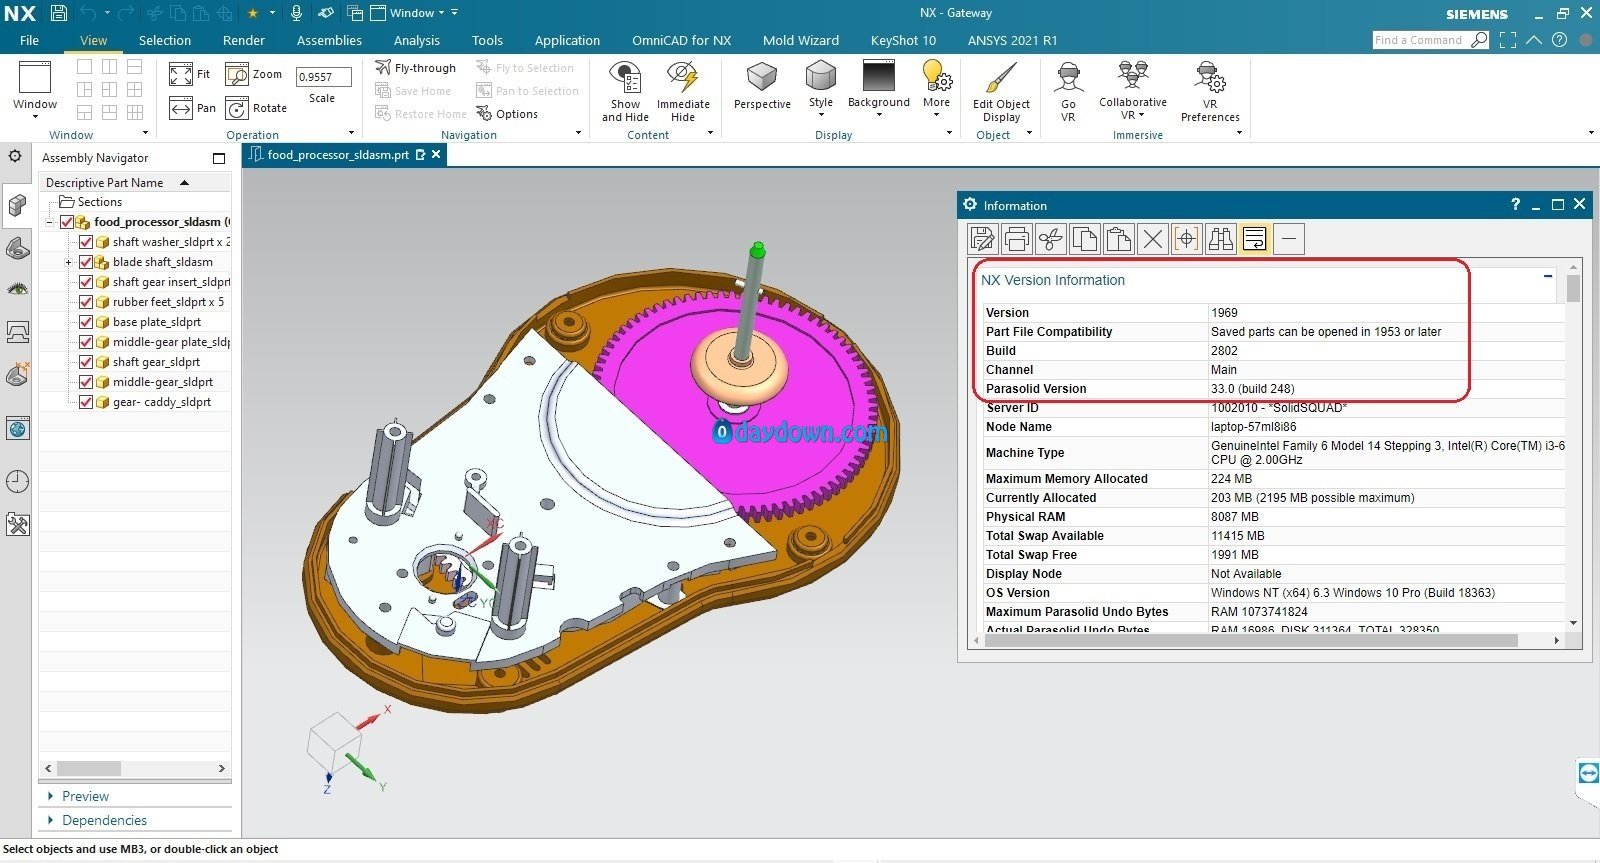This screenshot has width=1600, height=863.
Task: Open VR Preferences
Action: pyautogui.click(x=1210, y=92)
